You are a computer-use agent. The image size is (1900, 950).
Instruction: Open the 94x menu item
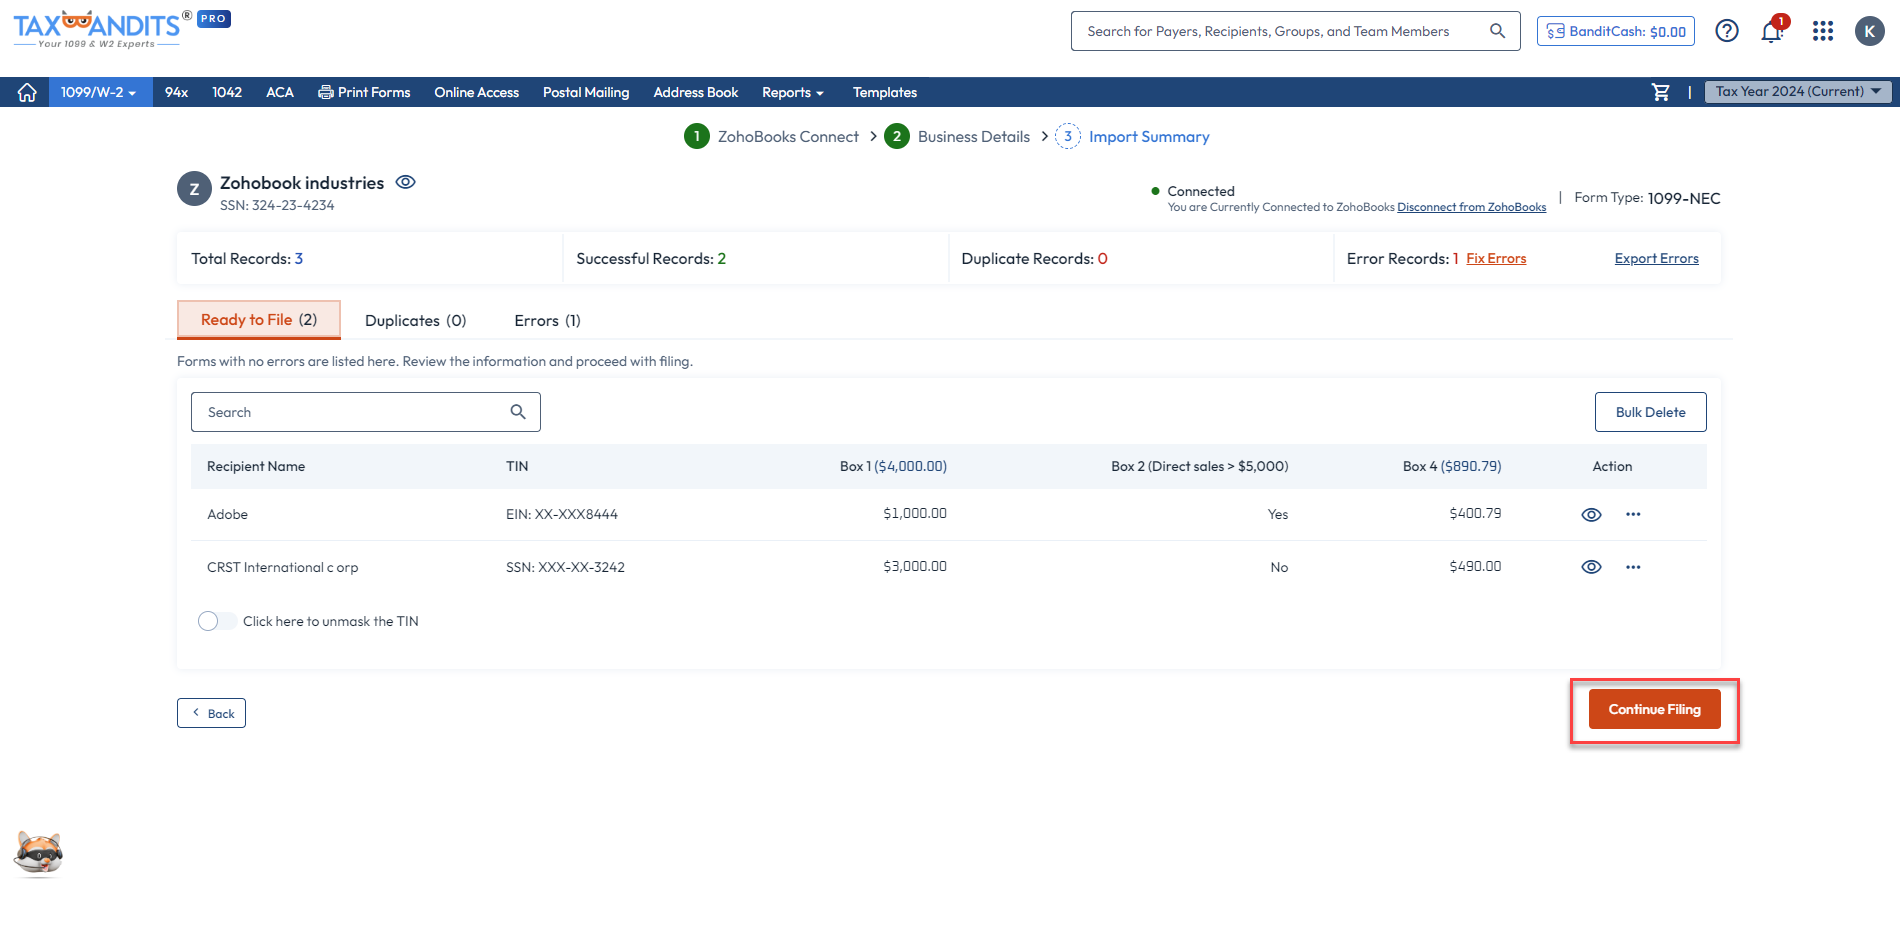(x=176, y=92)
